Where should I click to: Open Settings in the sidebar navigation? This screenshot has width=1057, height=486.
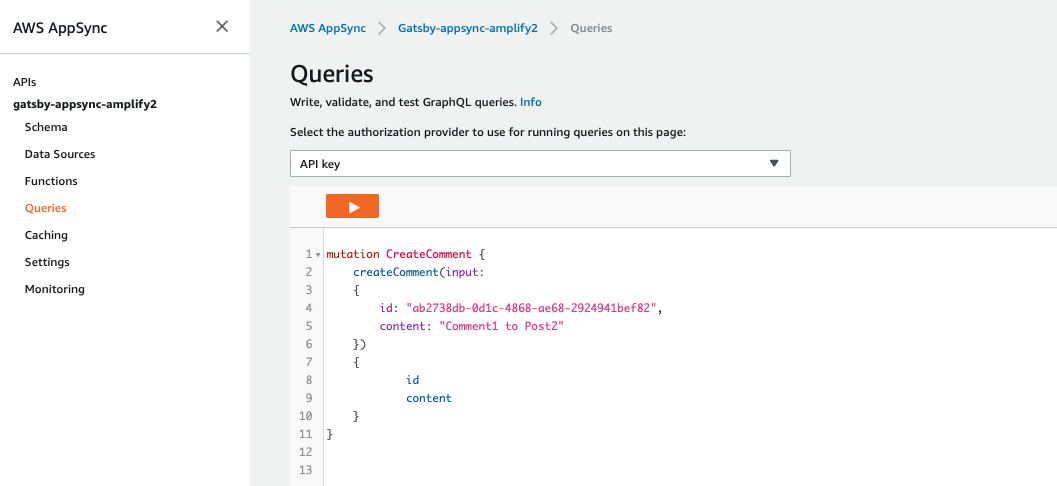point(47,262)
